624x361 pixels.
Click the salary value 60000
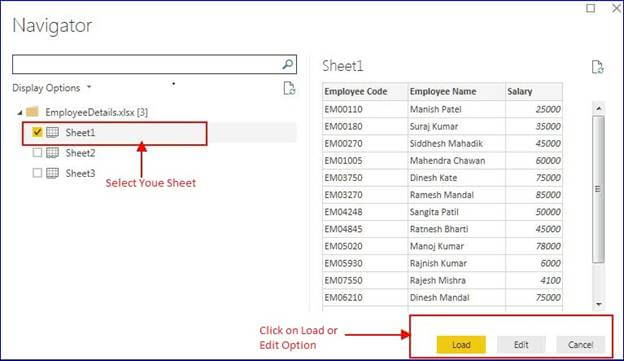[x=548, y=160]
